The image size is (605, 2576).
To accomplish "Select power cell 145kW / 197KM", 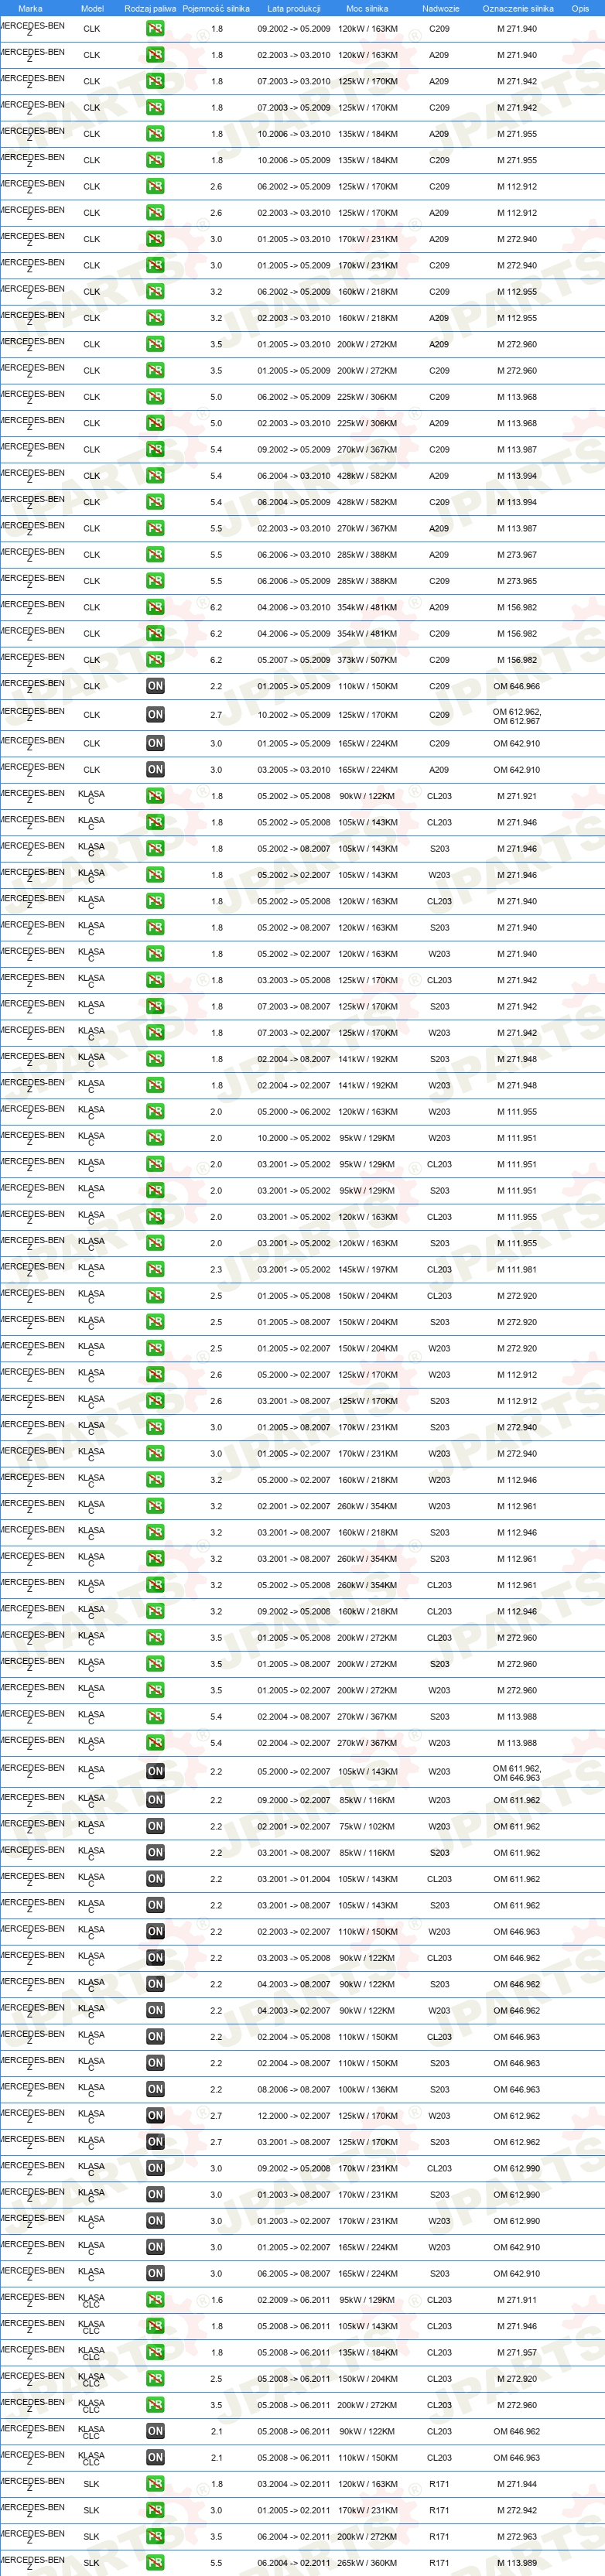I will point(367,1270).
